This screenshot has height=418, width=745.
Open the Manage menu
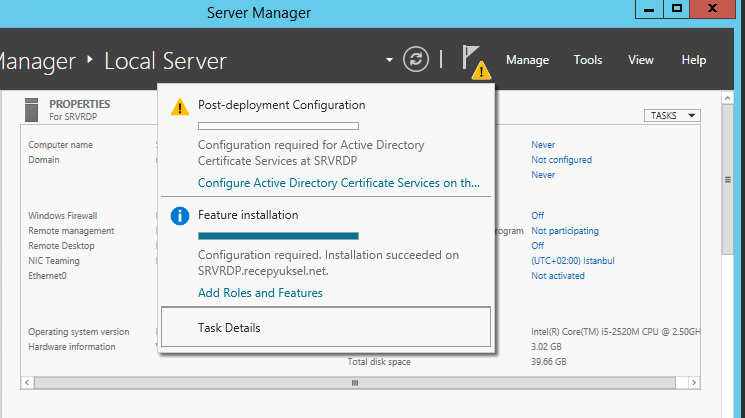[527, 60]
